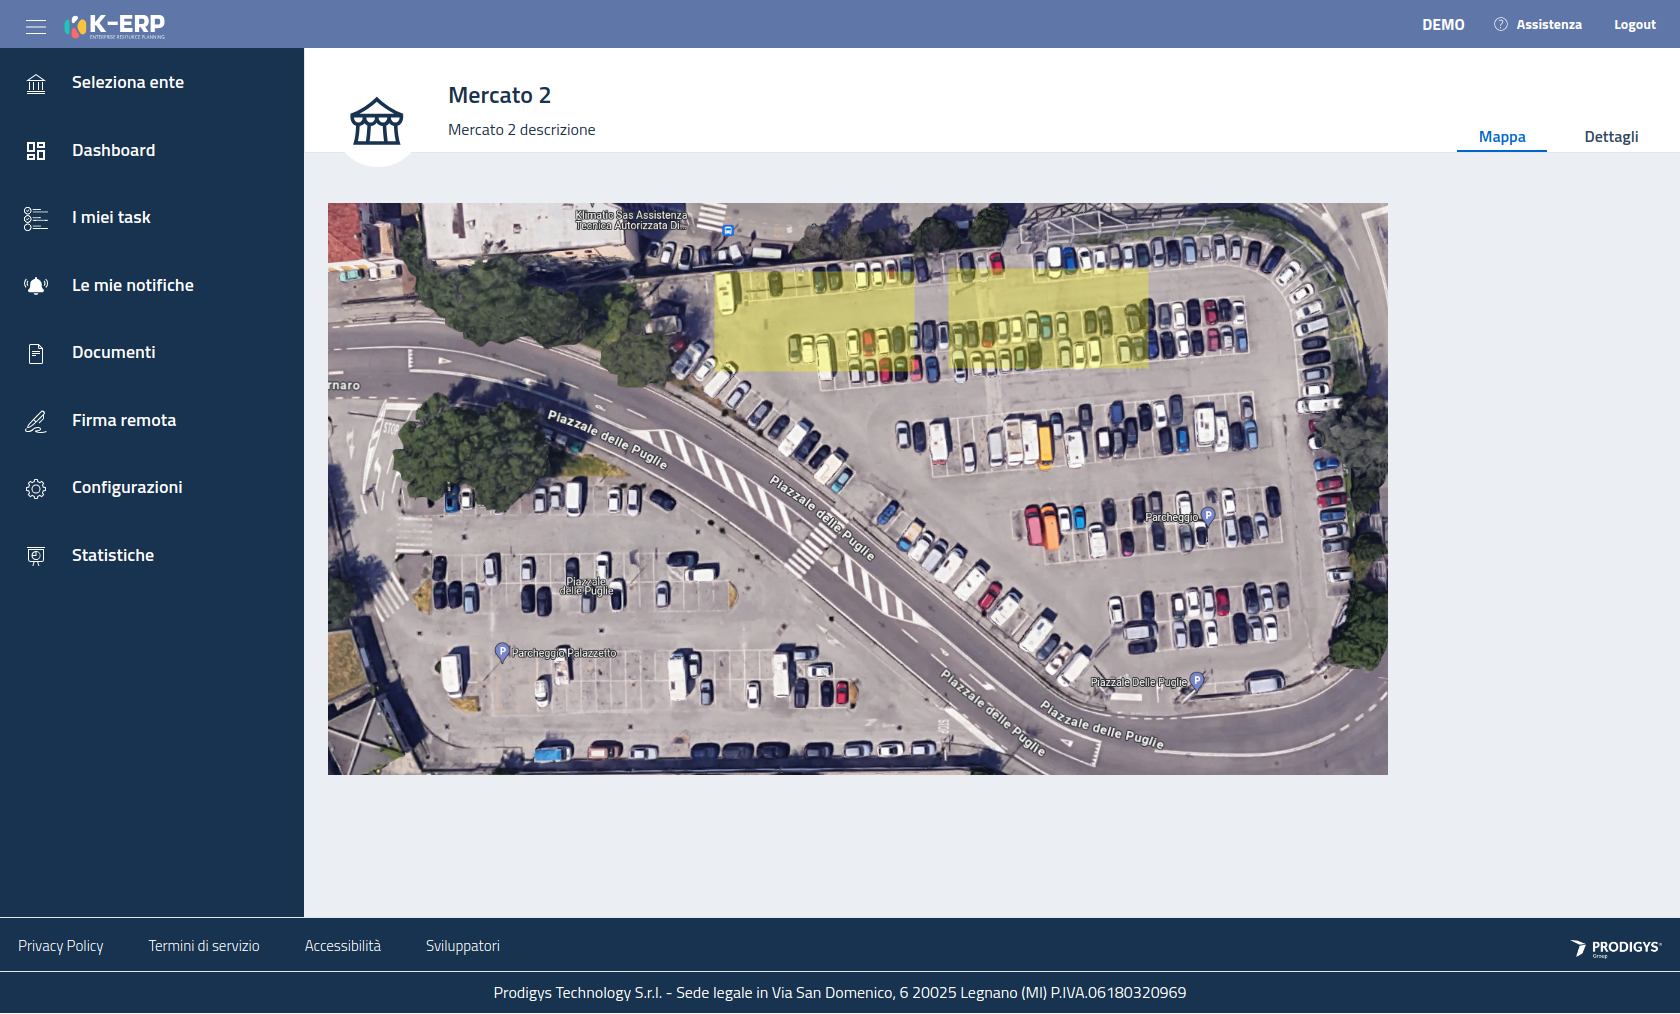Click the left yellow highlighted market area
The height and width of the screenshot is (1014, 1680).
tap(814, 320)
